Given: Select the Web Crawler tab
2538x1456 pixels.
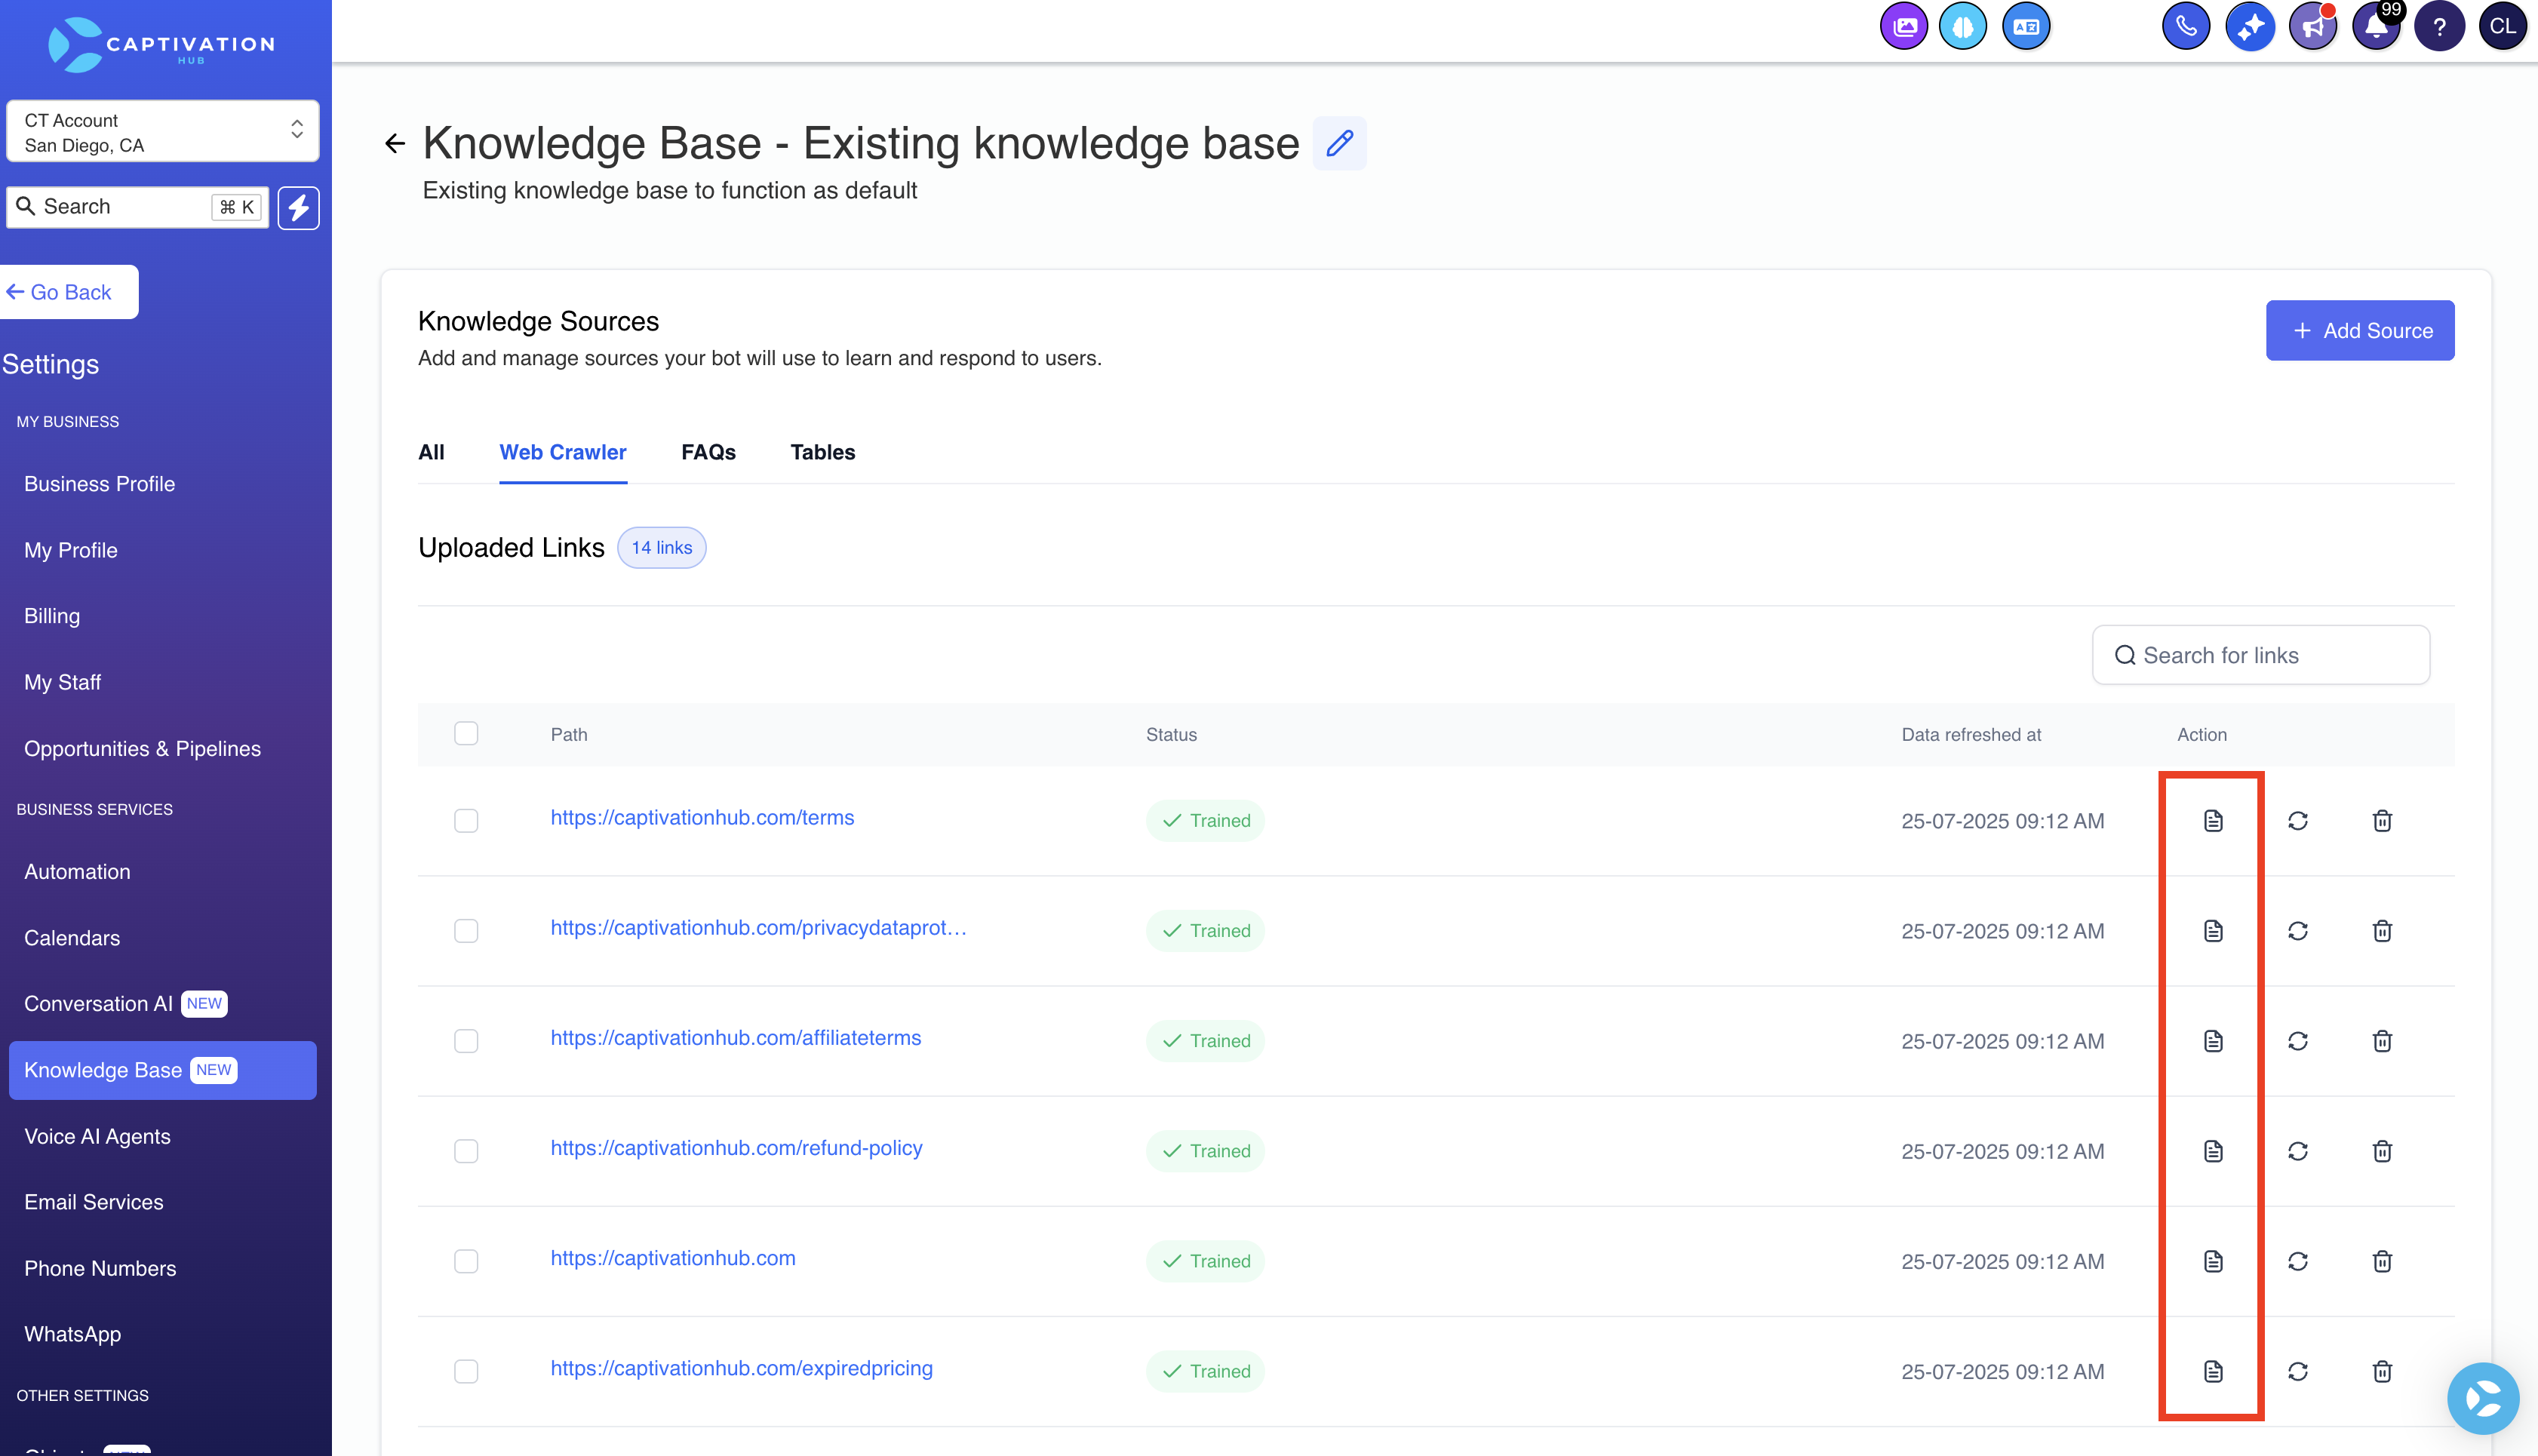Looking at the screenshot, I should 563,452.
